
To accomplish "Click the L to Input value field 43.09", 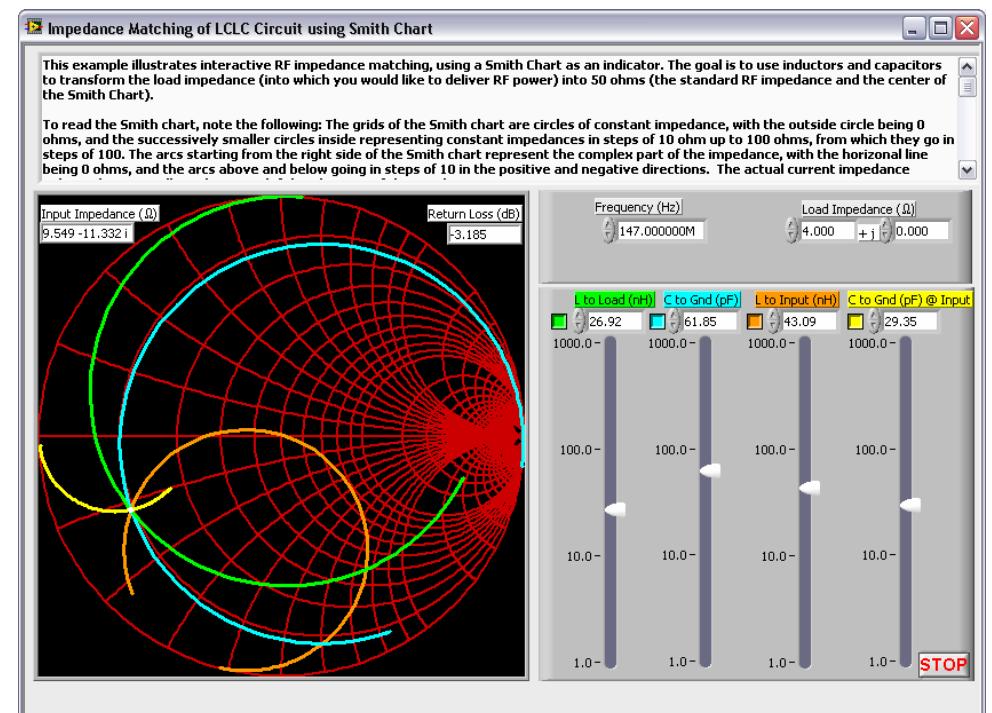I will click(x=809, y=321).
